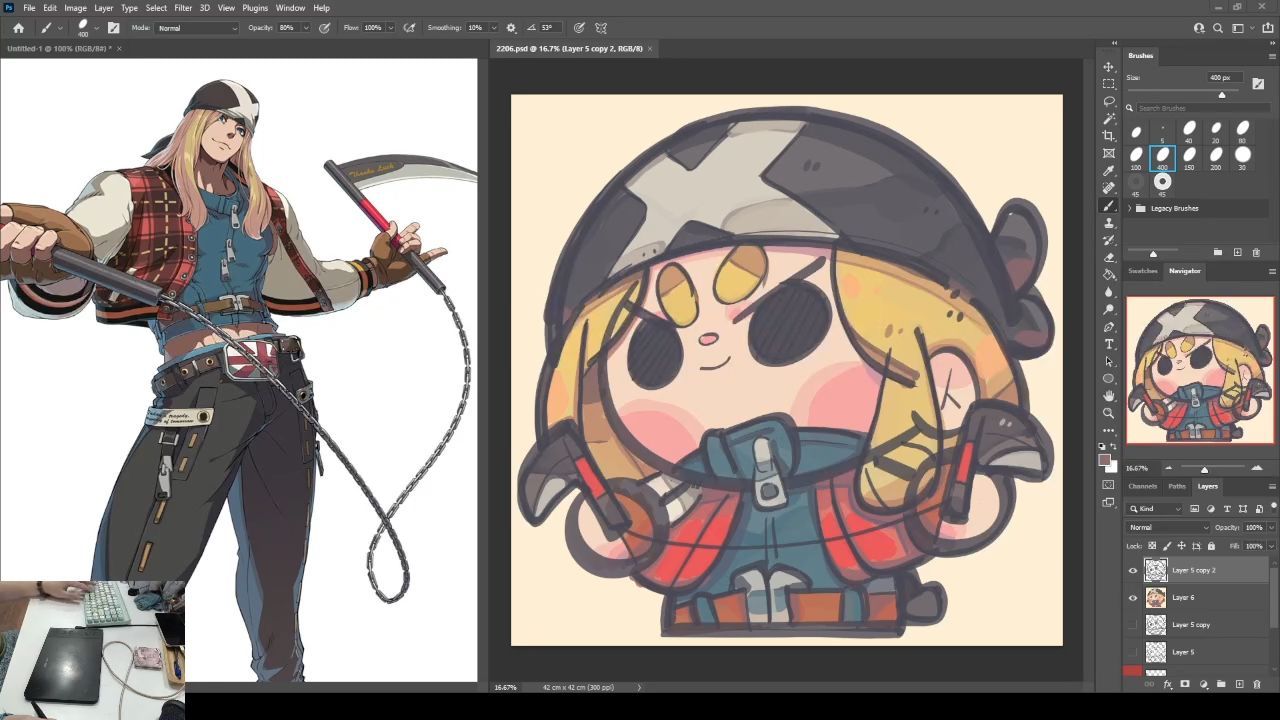
Task: Click the foreground color swatch
Action: 1104,460
